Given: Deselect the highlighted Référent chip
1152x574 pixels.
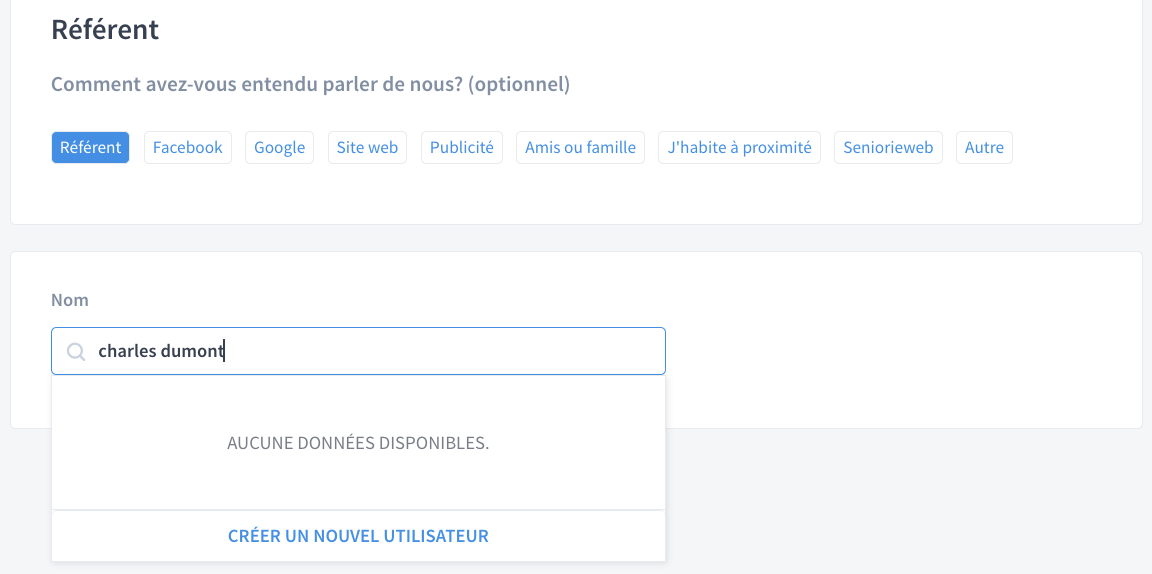Looking at the screenshot, I should point(90,148).
